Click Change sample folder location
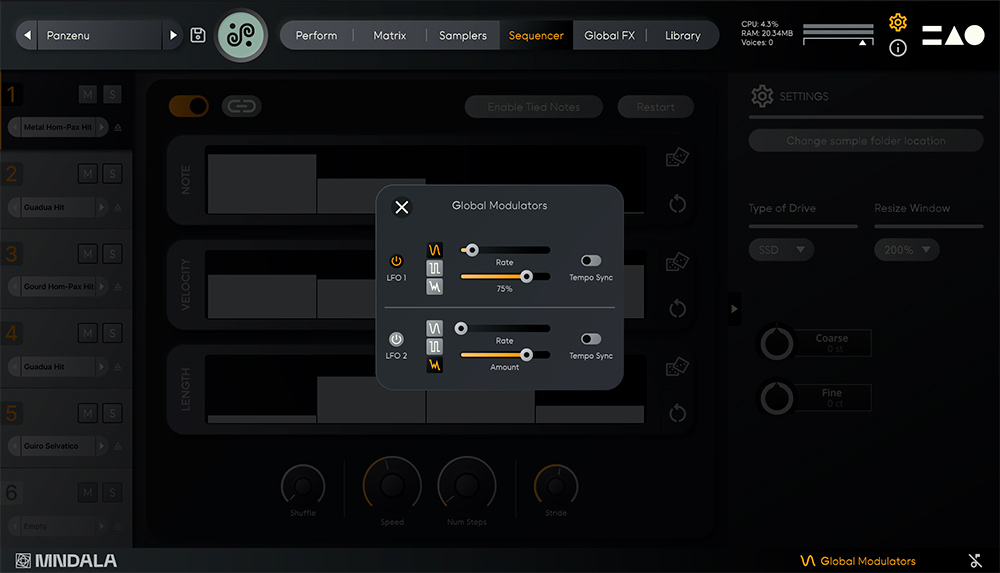The height and width of the screenshot is (573, 1000). tap(865, 141)
